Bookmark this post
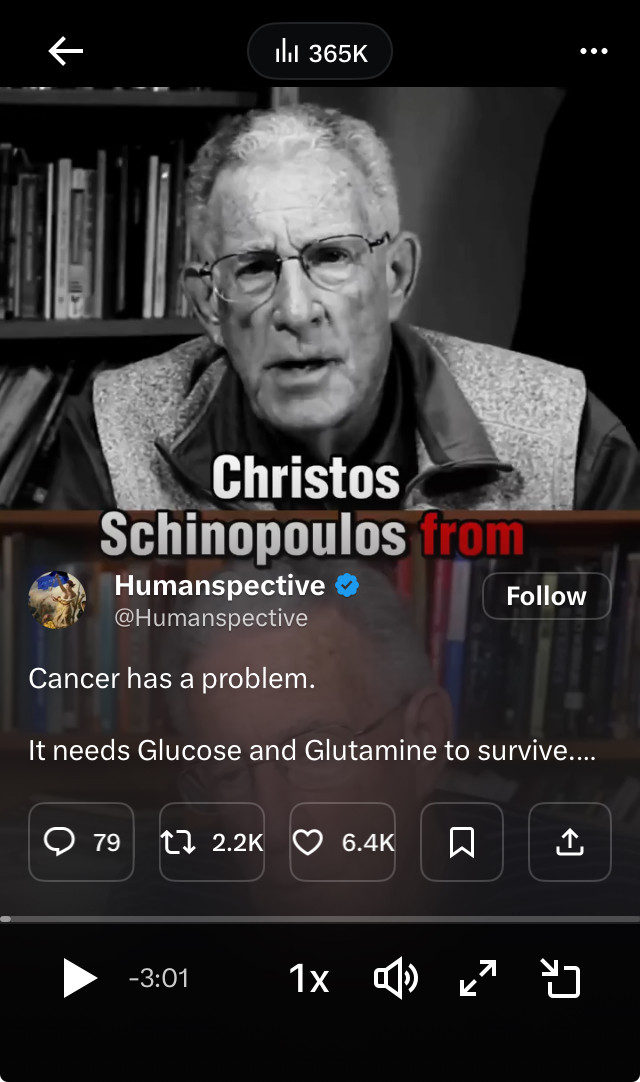The width and height of the screenshot is (640, 1082). (462, 842)
